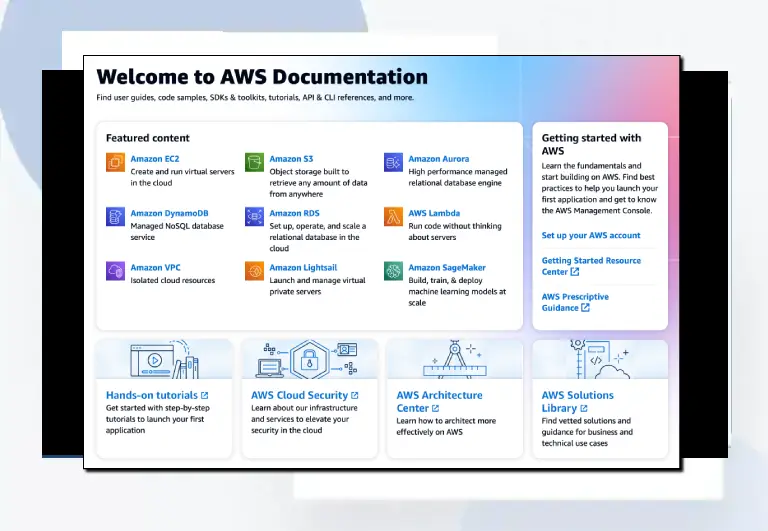The height and width of the screenshot is (531, 768).
Task: Click the 'Featured content' heading
Action: click(147, 138)
